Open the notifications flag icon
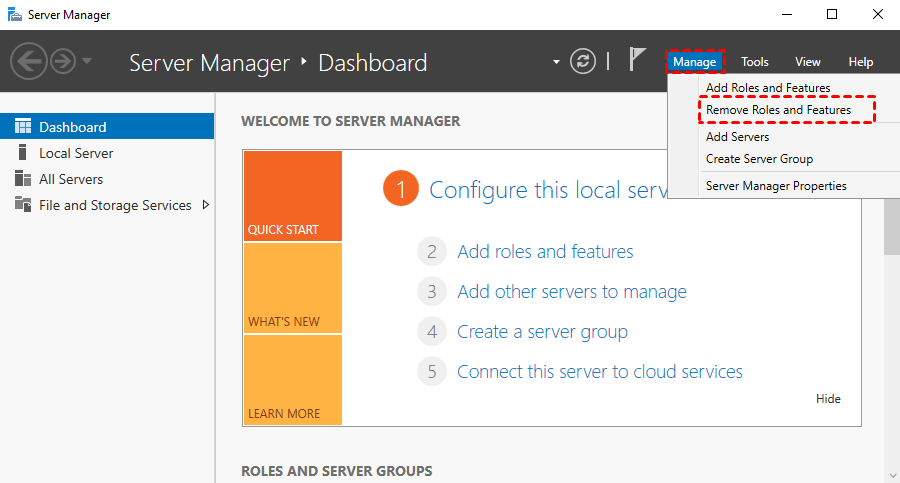The image size is (900, 483). coord(637,60)
